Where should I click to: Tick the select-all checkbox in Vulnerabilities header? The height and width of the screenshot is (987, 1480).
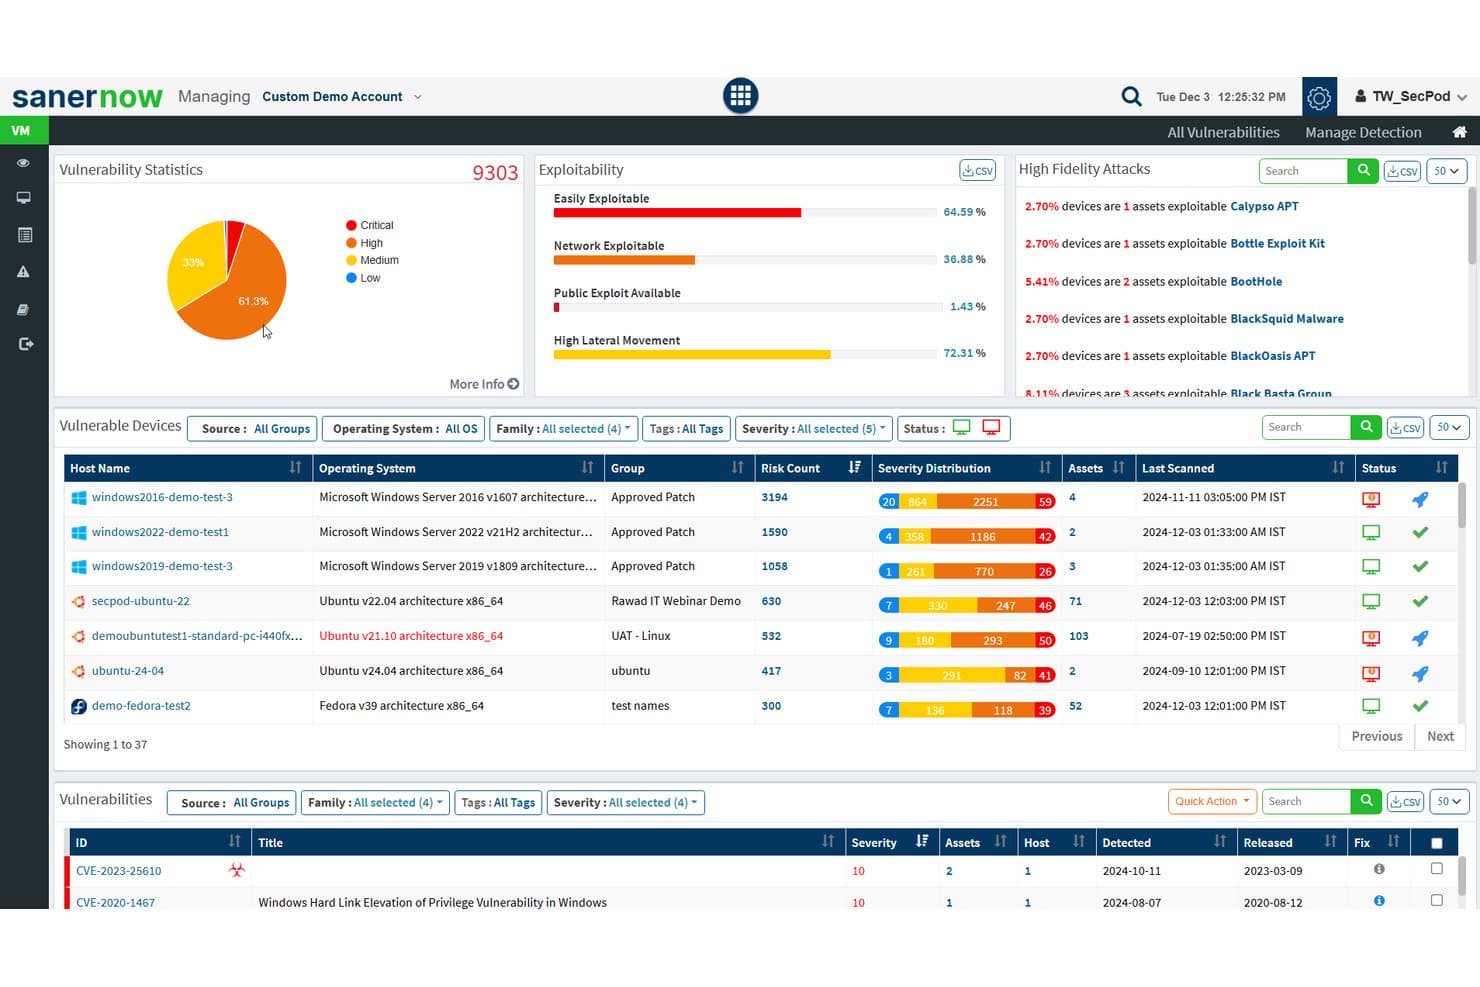click(x=1437, y=843)
